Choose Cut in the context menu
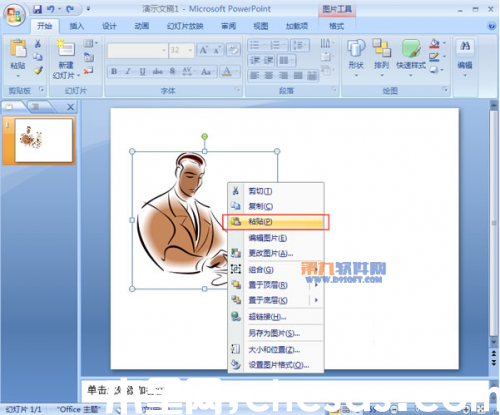 276,191
